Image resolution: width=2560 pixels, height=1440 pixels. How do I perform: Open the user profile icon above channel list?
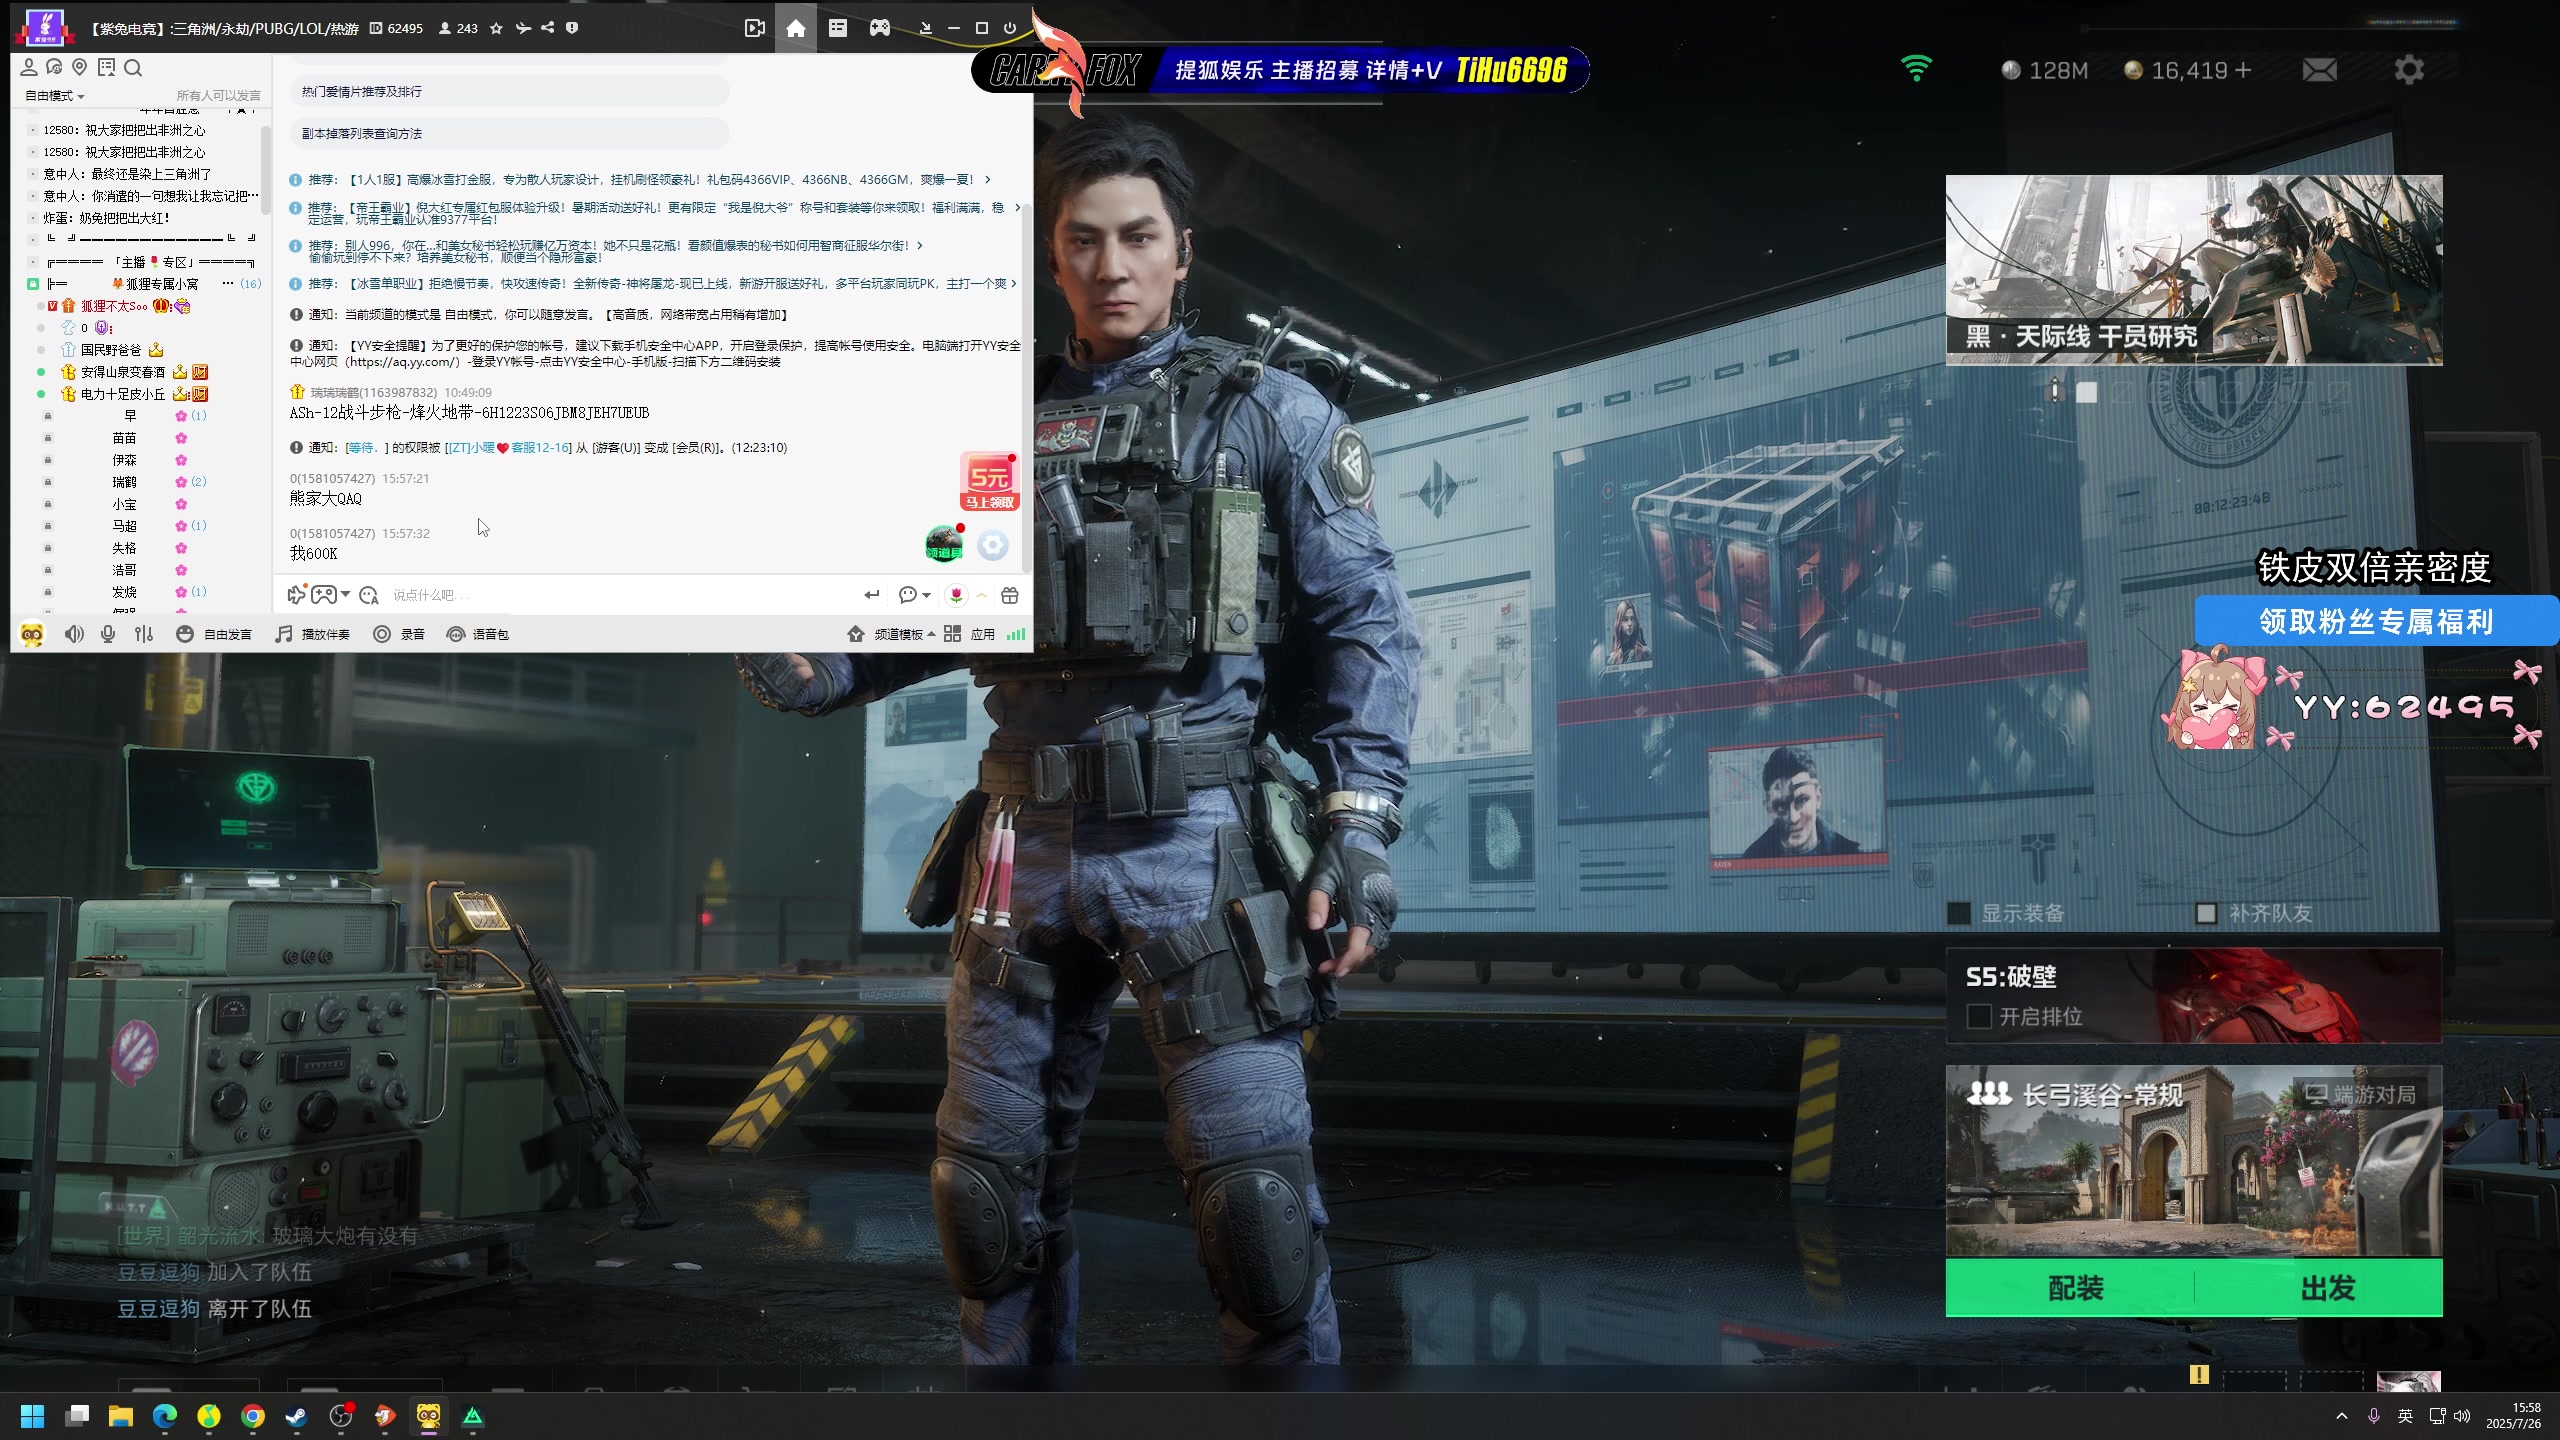pyautogui.click(x=29, y=67)
